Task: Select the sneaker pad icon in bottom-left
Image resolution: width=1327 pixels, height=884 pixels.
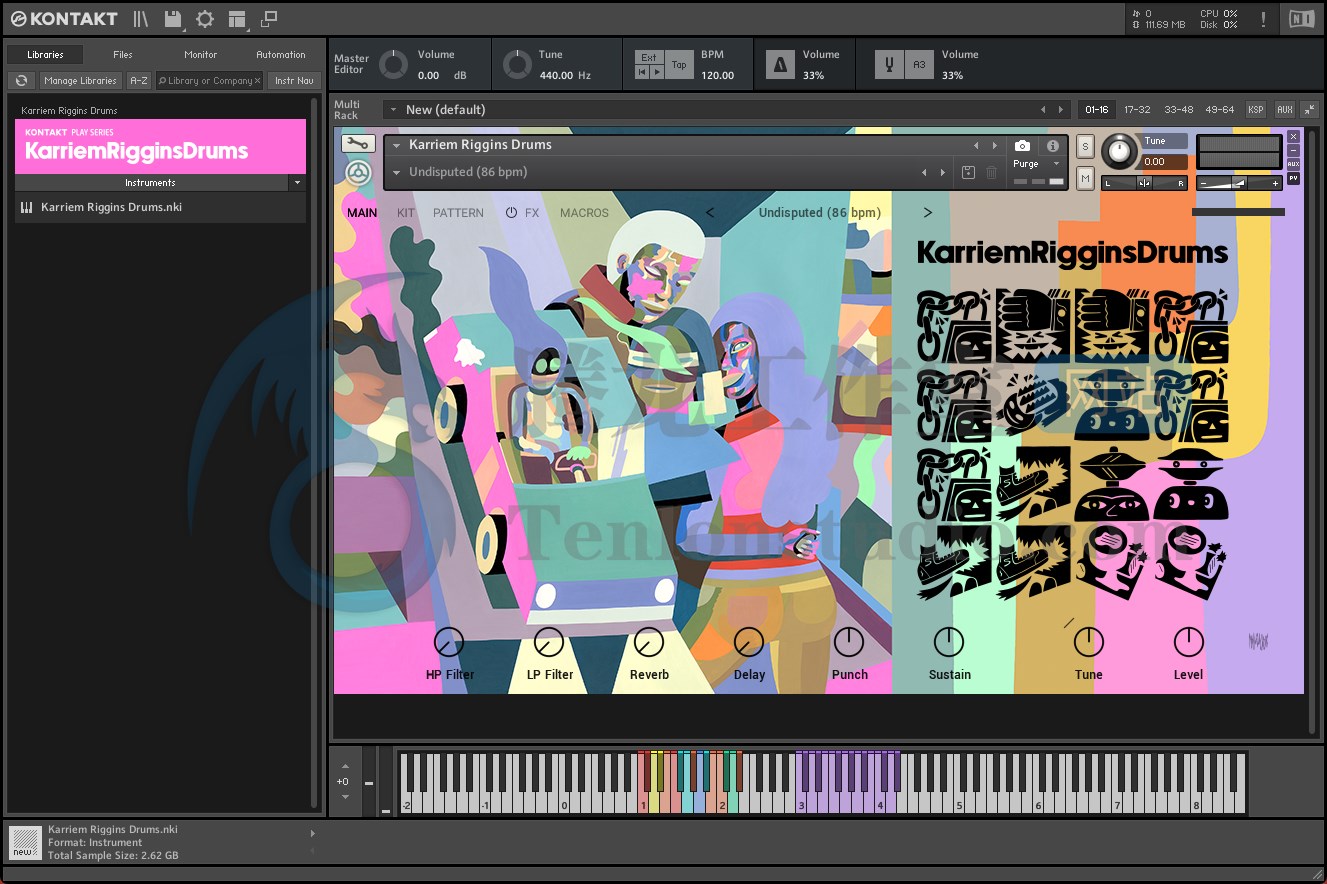Action: [954, 563]
